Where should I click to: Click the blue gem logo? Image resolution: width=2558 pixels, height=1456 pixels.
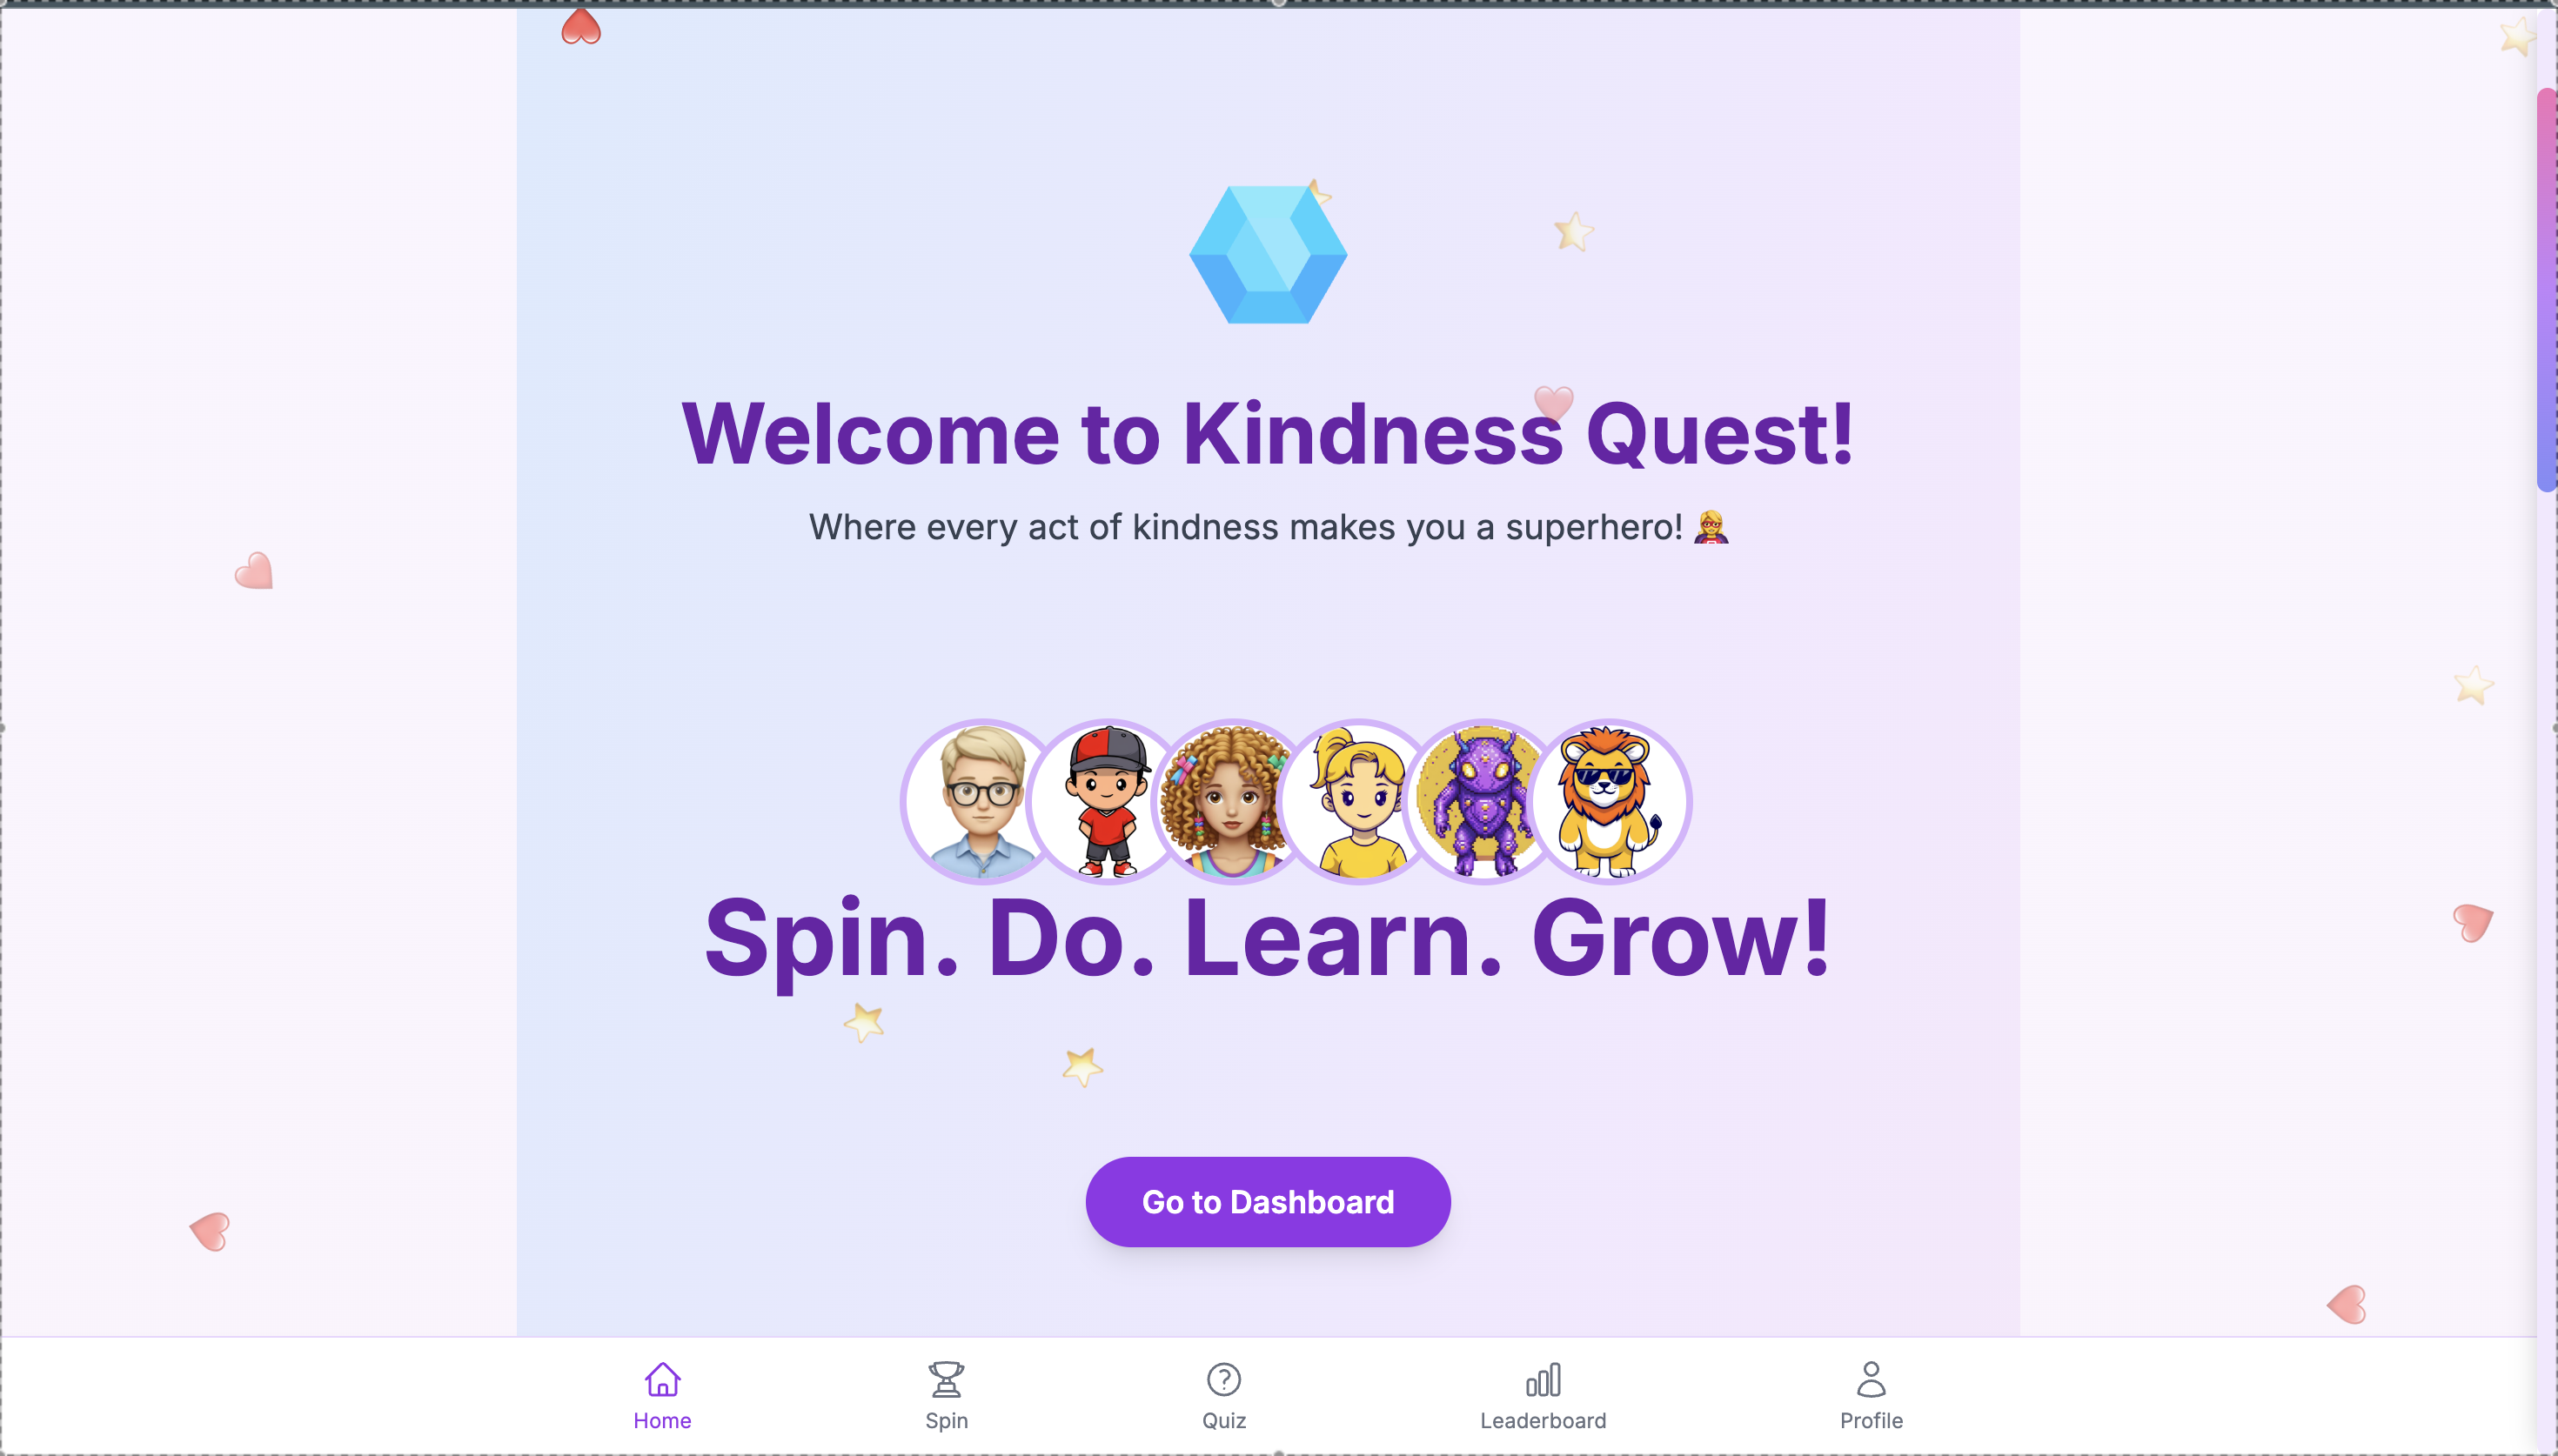[1268, 255]
